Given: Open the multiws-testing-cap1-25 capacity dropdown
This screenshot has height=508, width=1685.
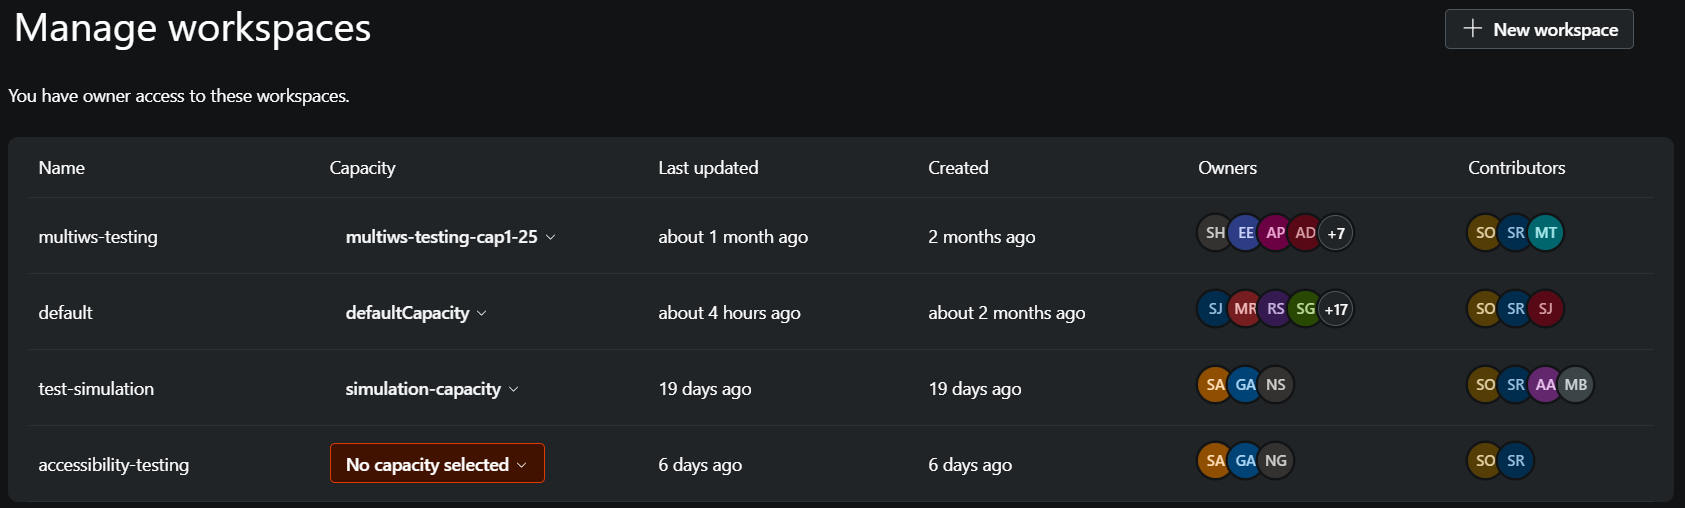Looking at the screenshot, I should click(450, 237).
